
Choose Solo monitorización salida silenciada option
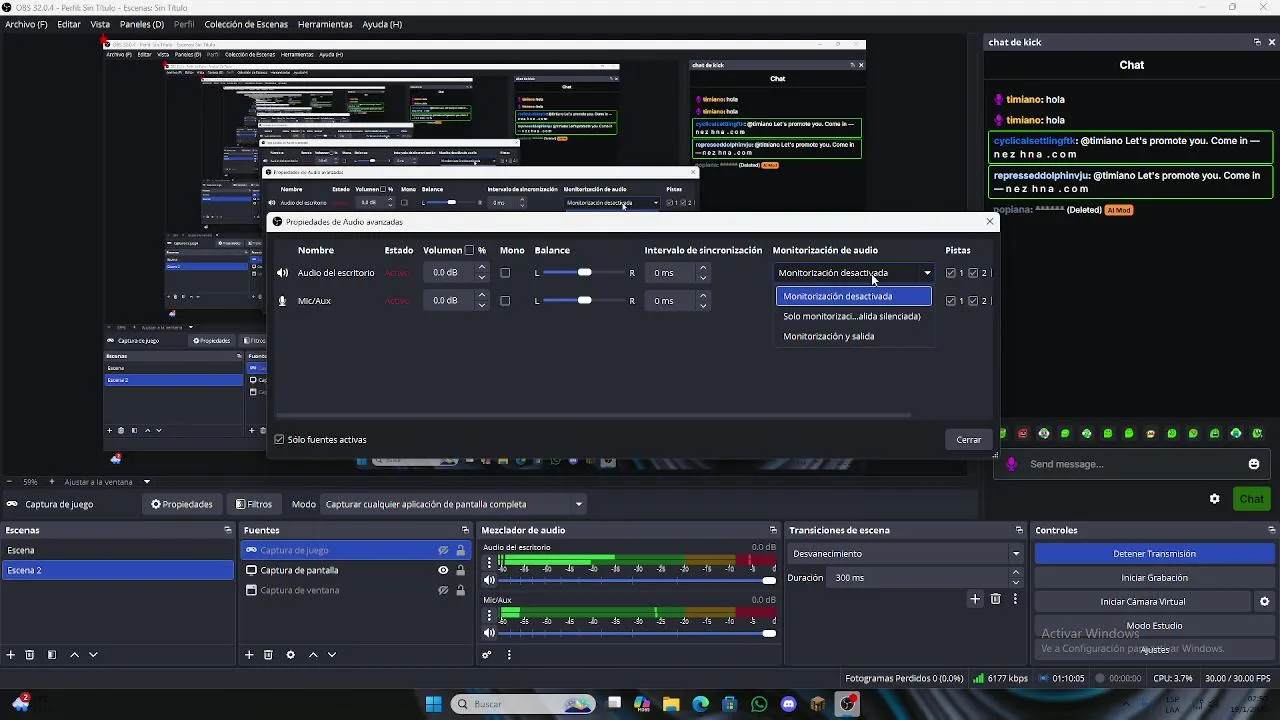[x=852, y=316]
